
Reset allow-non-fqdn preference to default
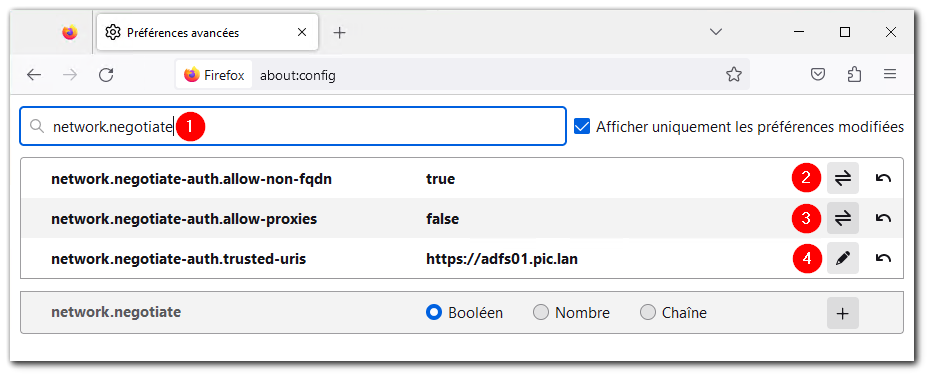883,178
